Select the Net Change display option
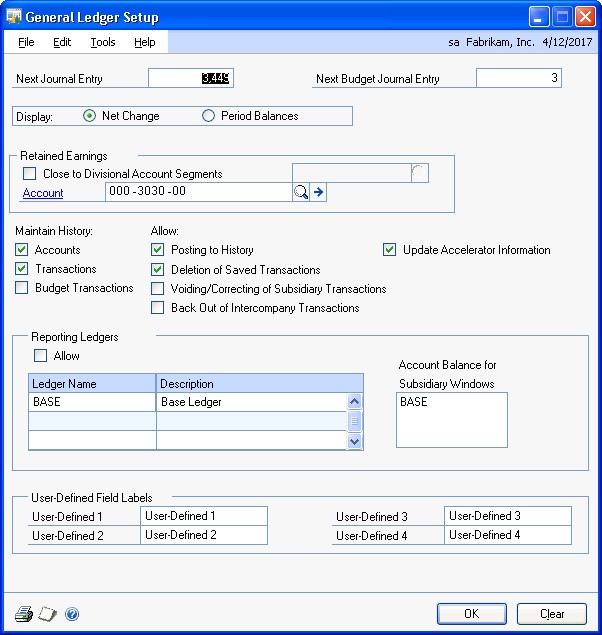Screen dimensions: 602x635 89,116
